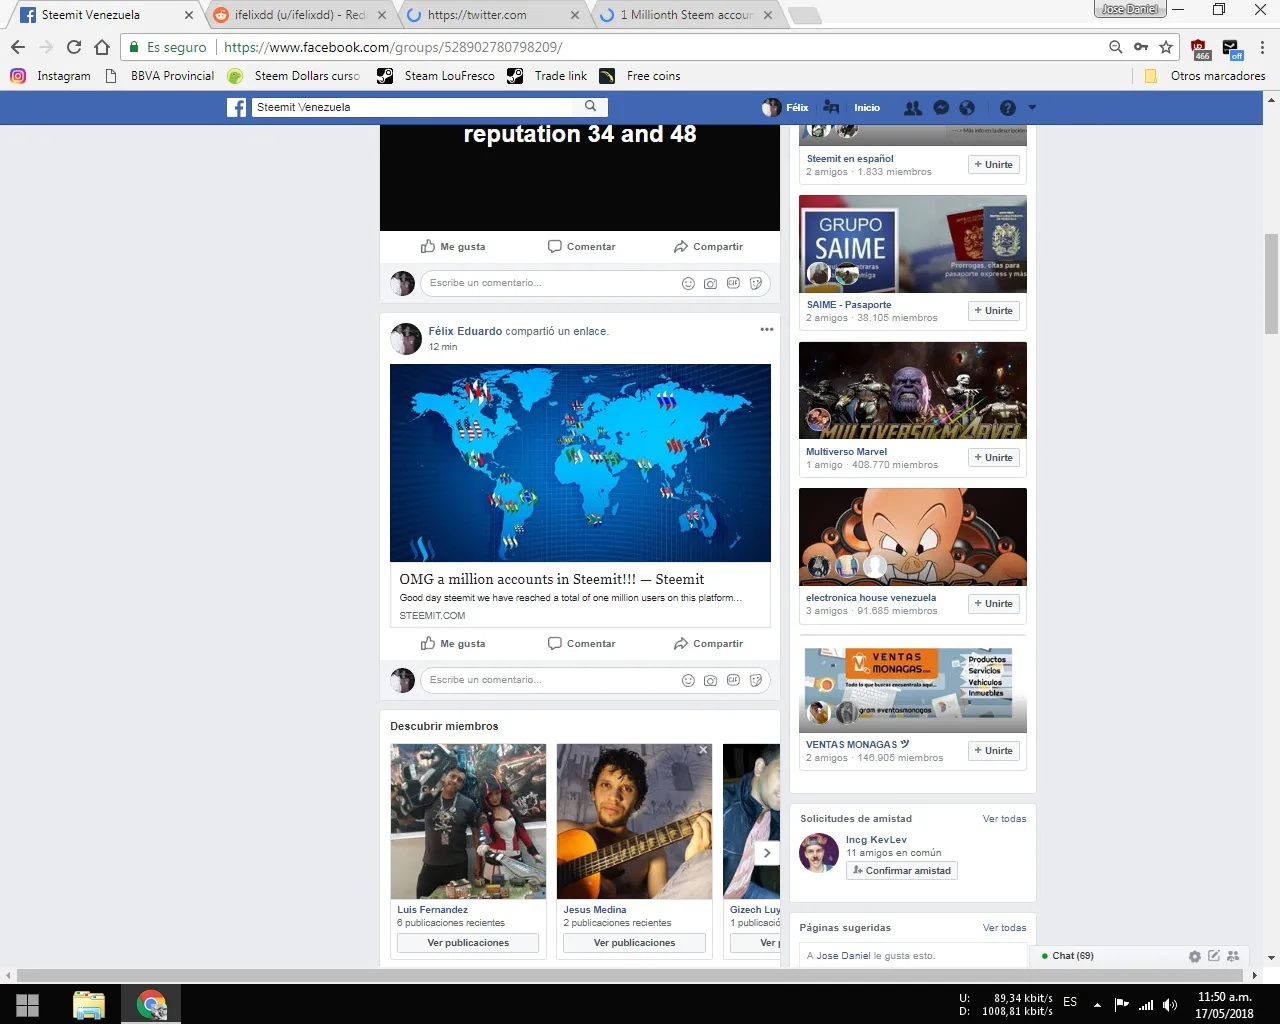Insert emoji in the OMG post comment box

pos(688,680)
